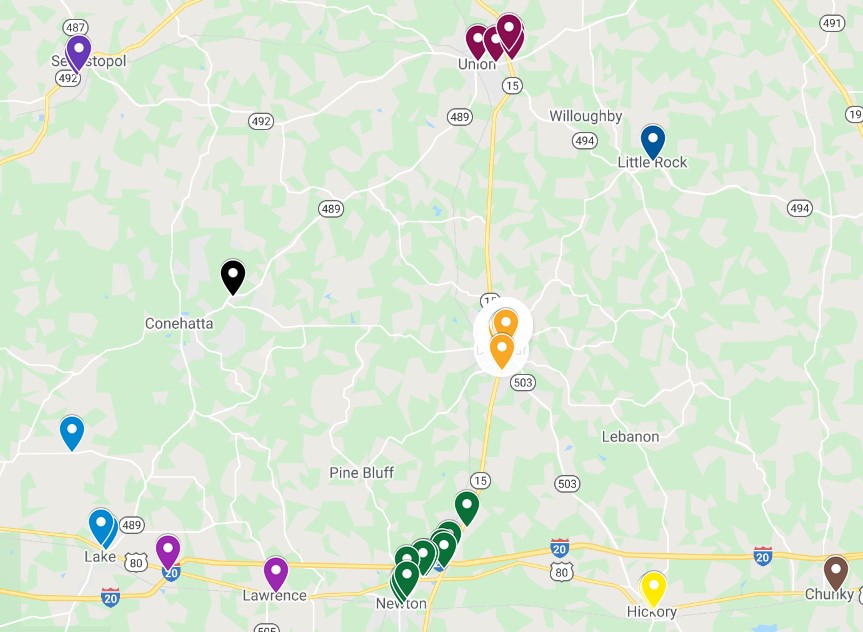
Task: Click the lower orange highlighted pin
Action: [502, 351]
